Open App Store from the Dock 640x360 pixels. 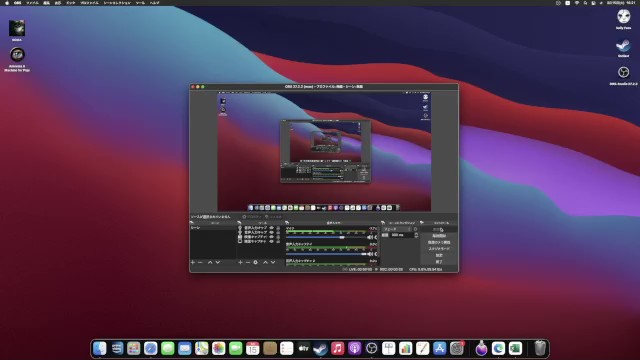440,349
